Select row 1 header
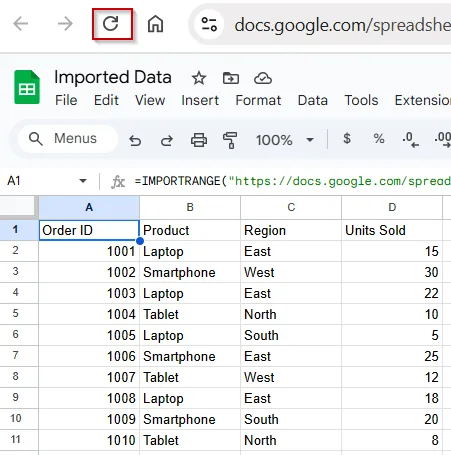This screenshot has width=451, height=455. 19,230
